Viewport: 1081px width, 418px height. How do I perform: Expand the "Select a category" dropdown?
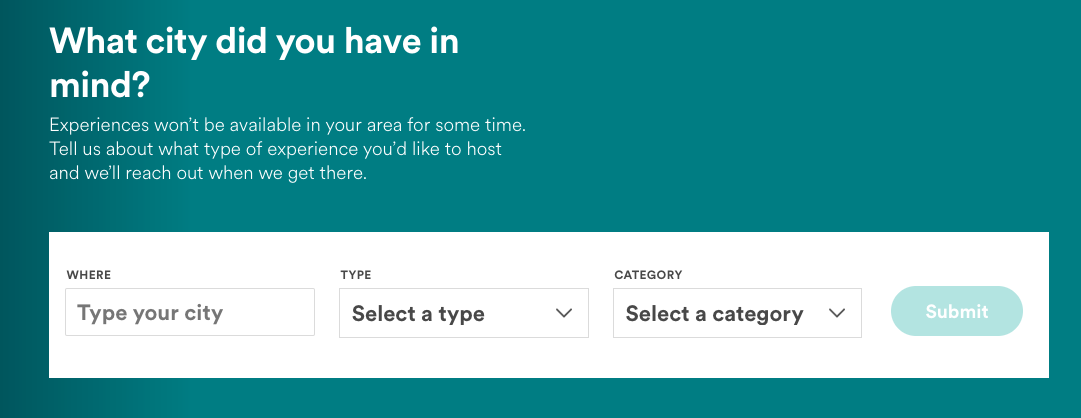[737, 313]
